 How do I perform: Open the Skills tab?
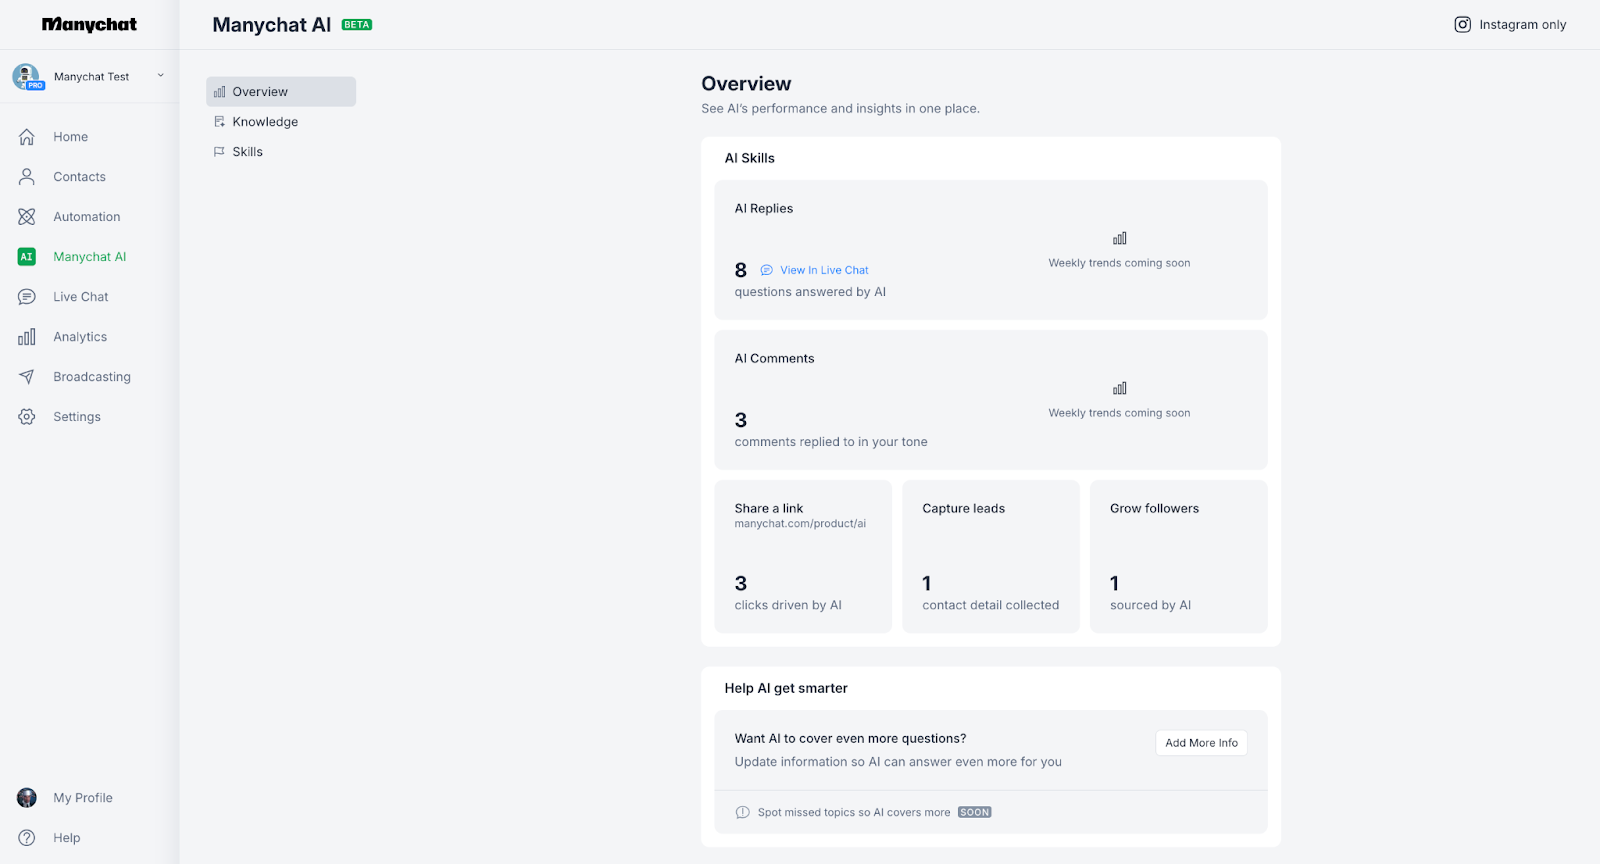point(247,152)
